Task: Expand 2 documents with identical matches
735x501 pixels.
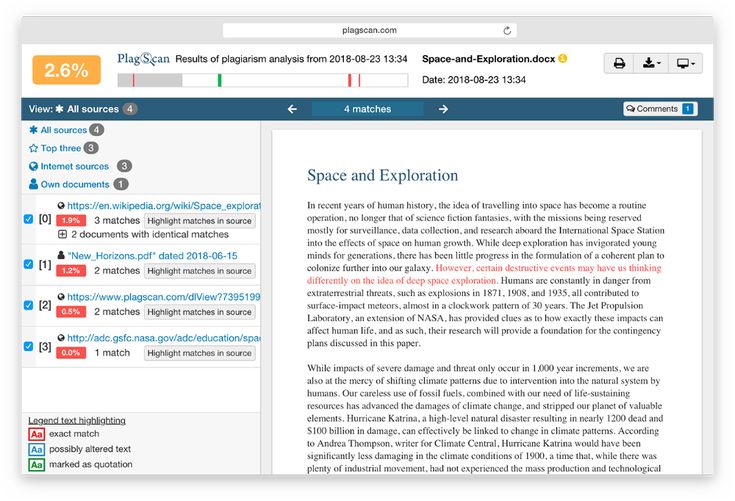Action: tap(62, 234)
